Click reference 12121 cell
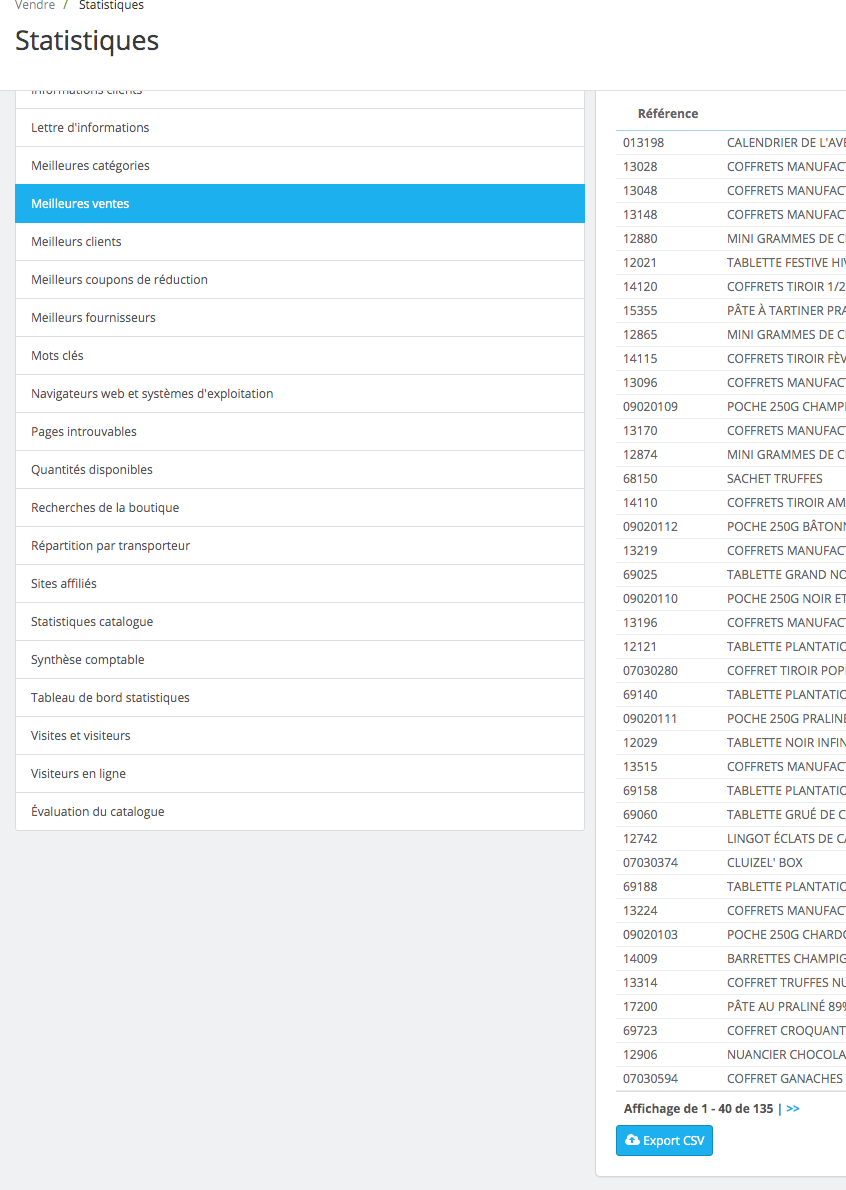 [x=640, y=647]
